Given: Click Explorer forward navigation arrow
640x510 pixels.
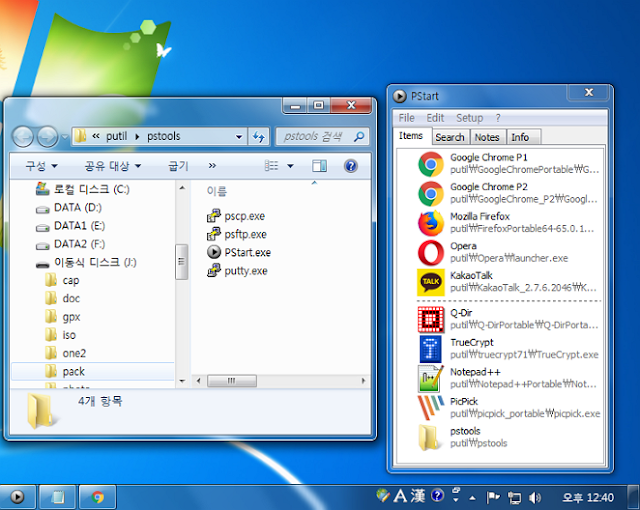Looking at the screenshot, I should tap(47, 136).
